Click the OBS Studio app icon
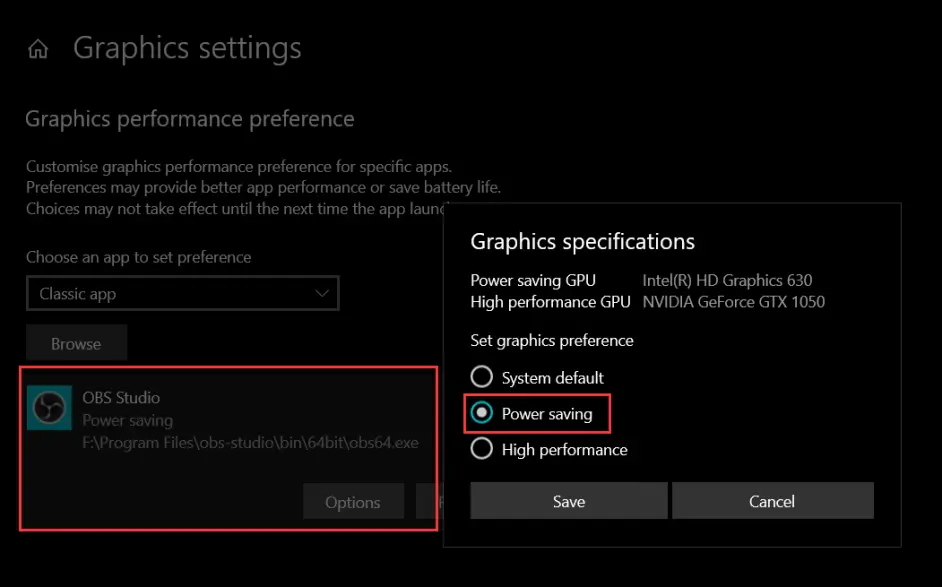 click(x=49, y=407)
